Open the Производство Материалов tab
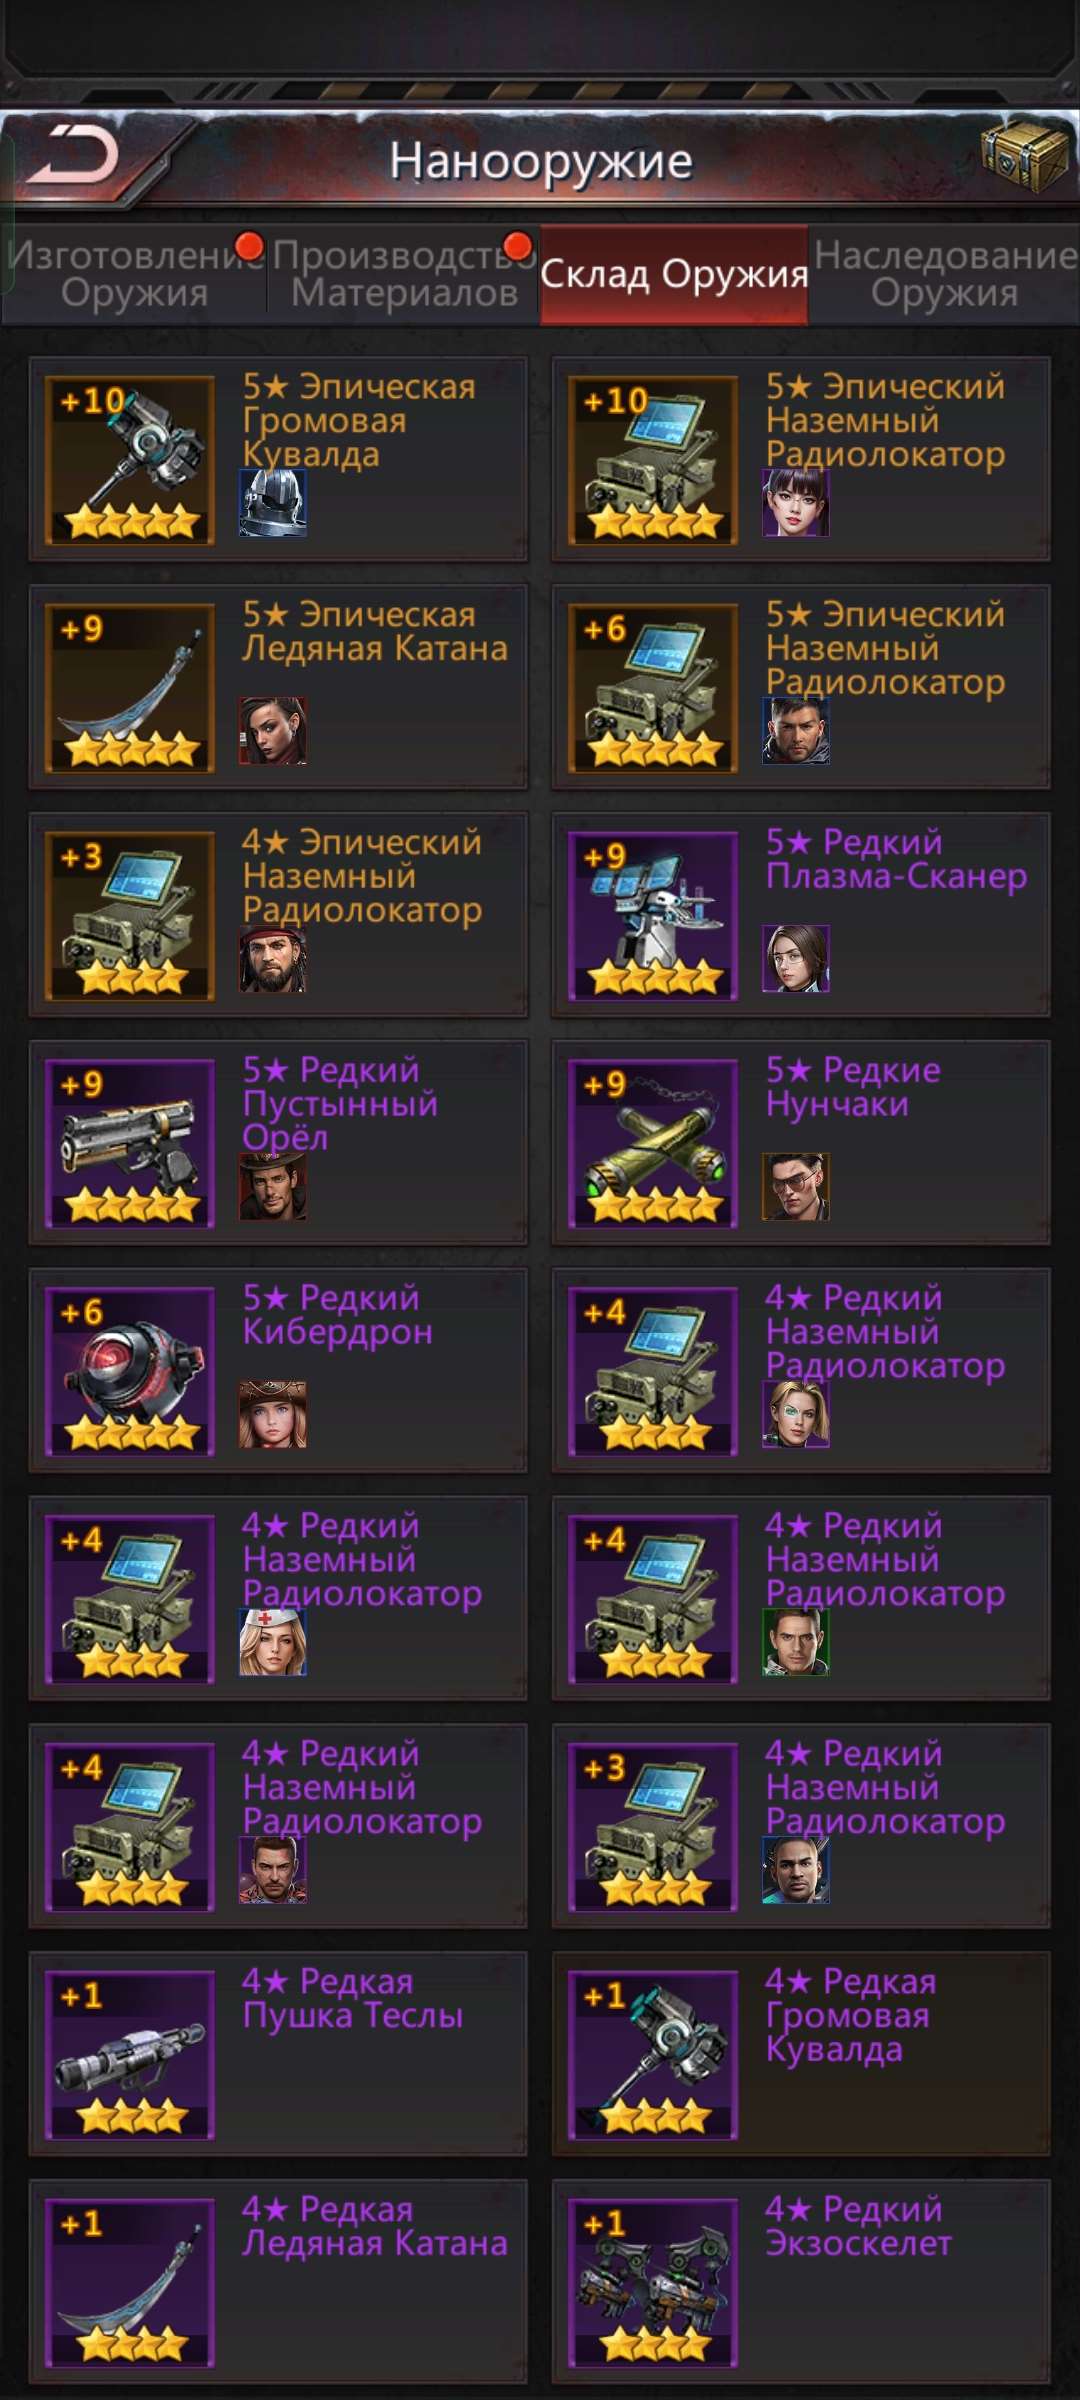The image size is (1080, 2400). (404, 274)
